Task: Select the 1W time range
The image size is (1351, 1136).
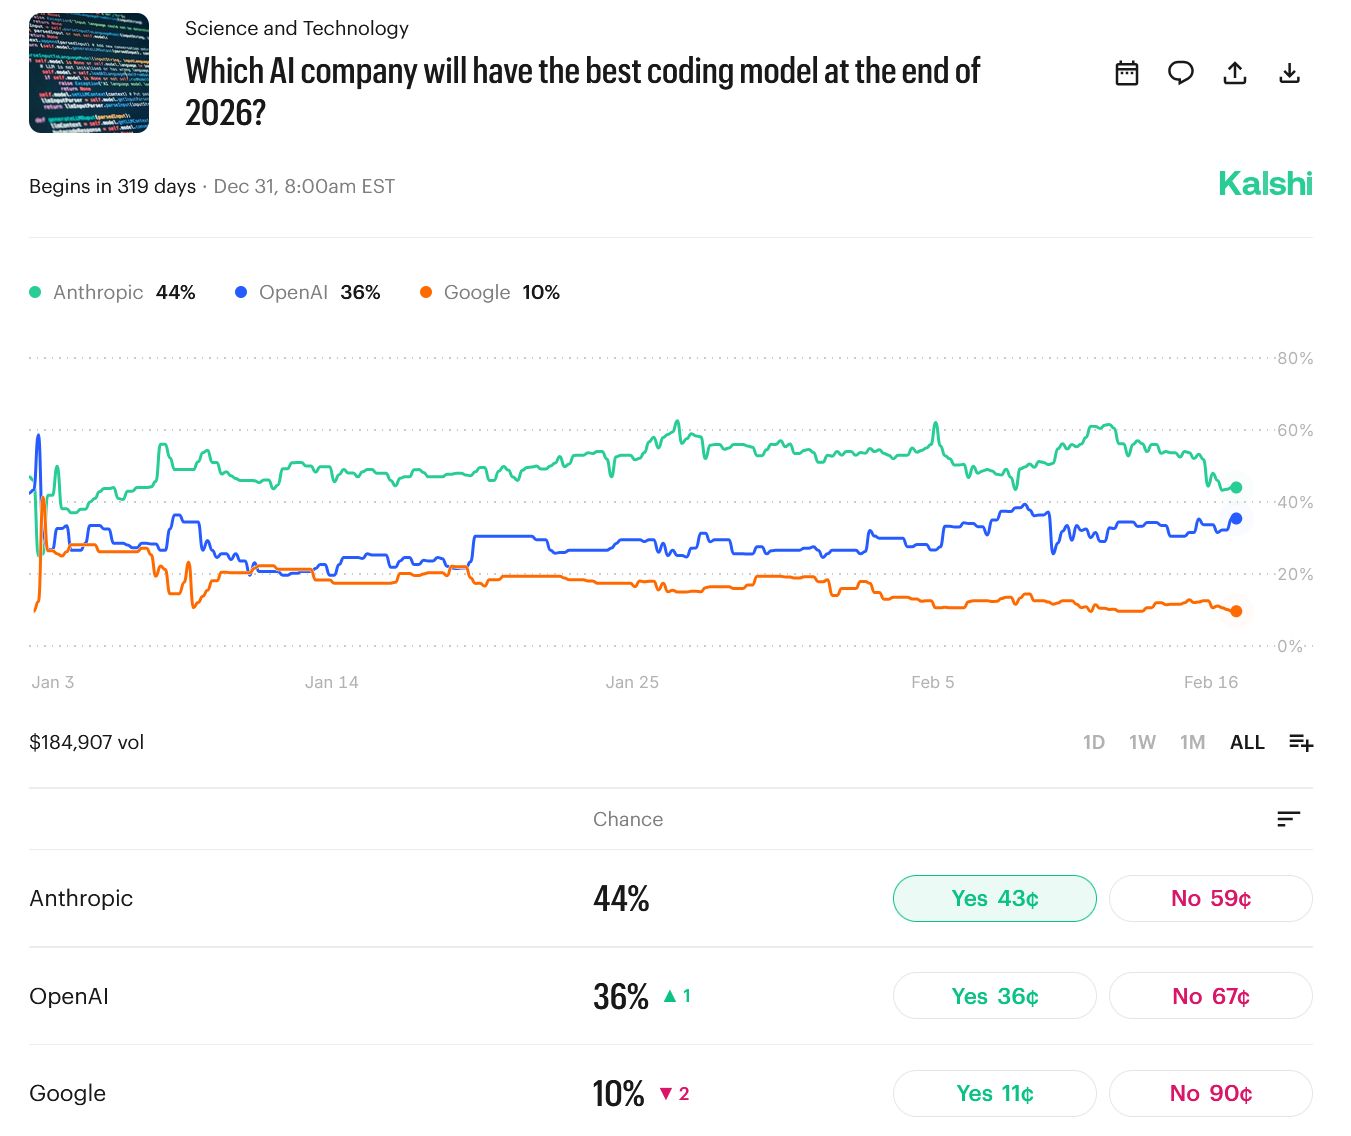Action: pos(1142,742)
